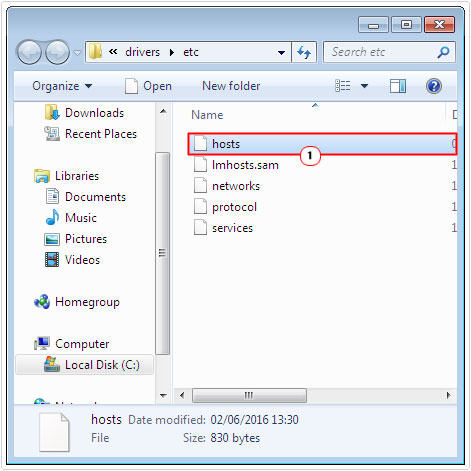Click the search magnifier icon

(x=443, y=52)
